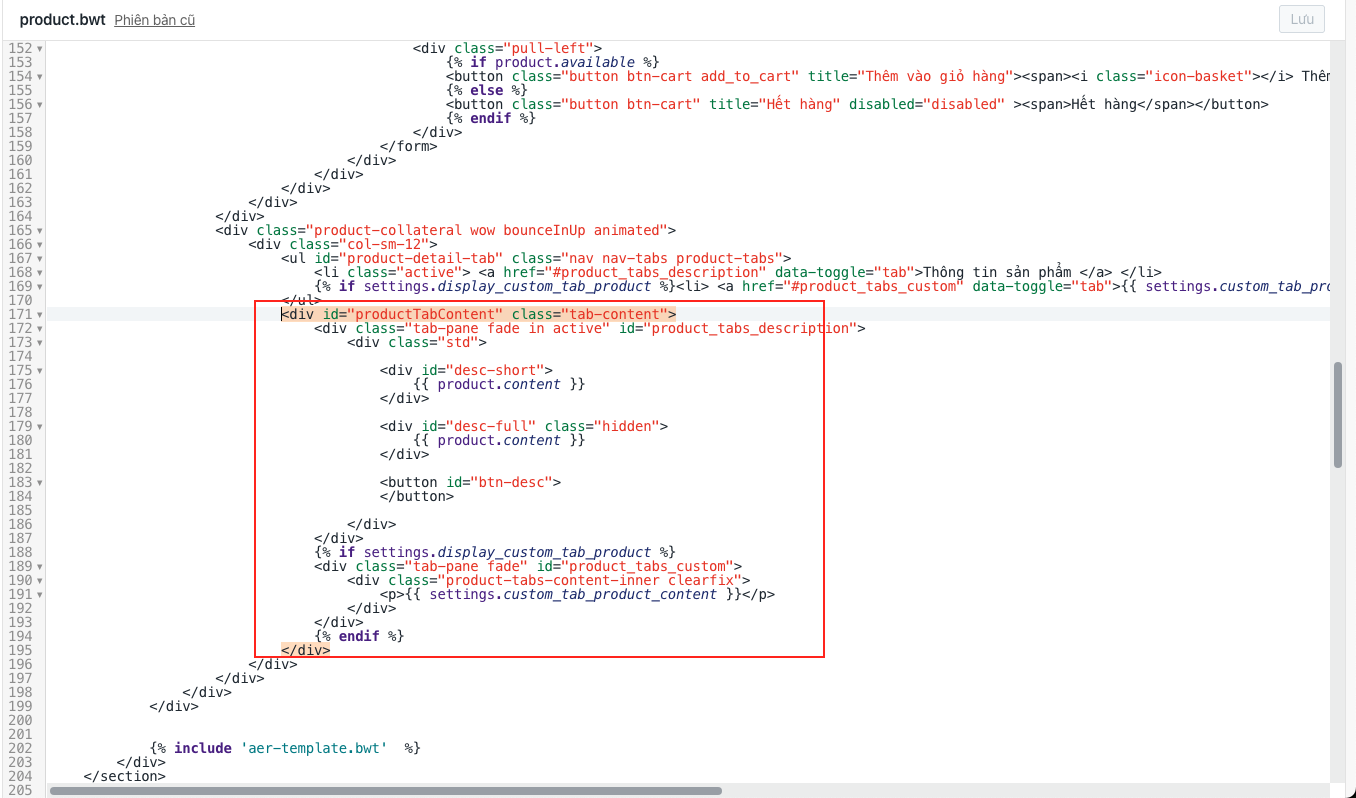This screenshot has width=1356, height=798.
Task: Click the Lưu save button
Action: point(1301,19)
